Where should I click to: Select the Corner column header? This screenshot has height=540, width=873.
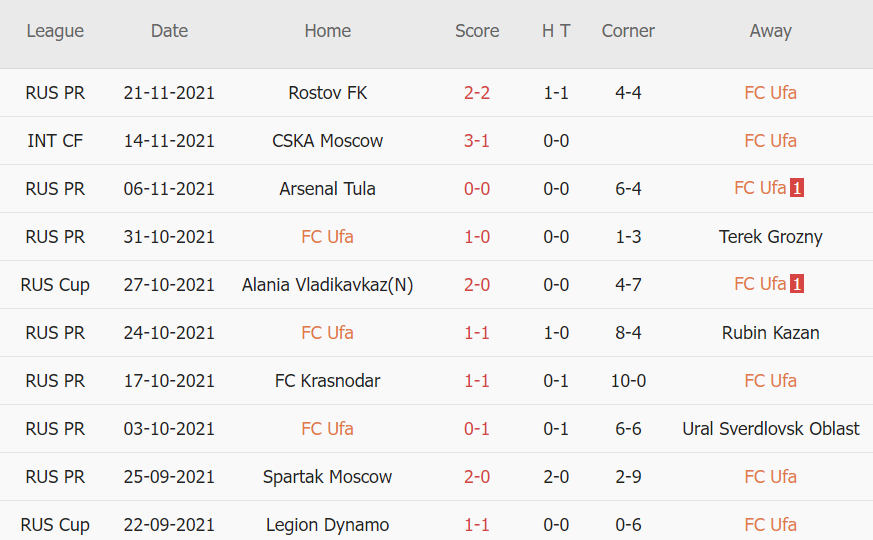click(628, 31)
